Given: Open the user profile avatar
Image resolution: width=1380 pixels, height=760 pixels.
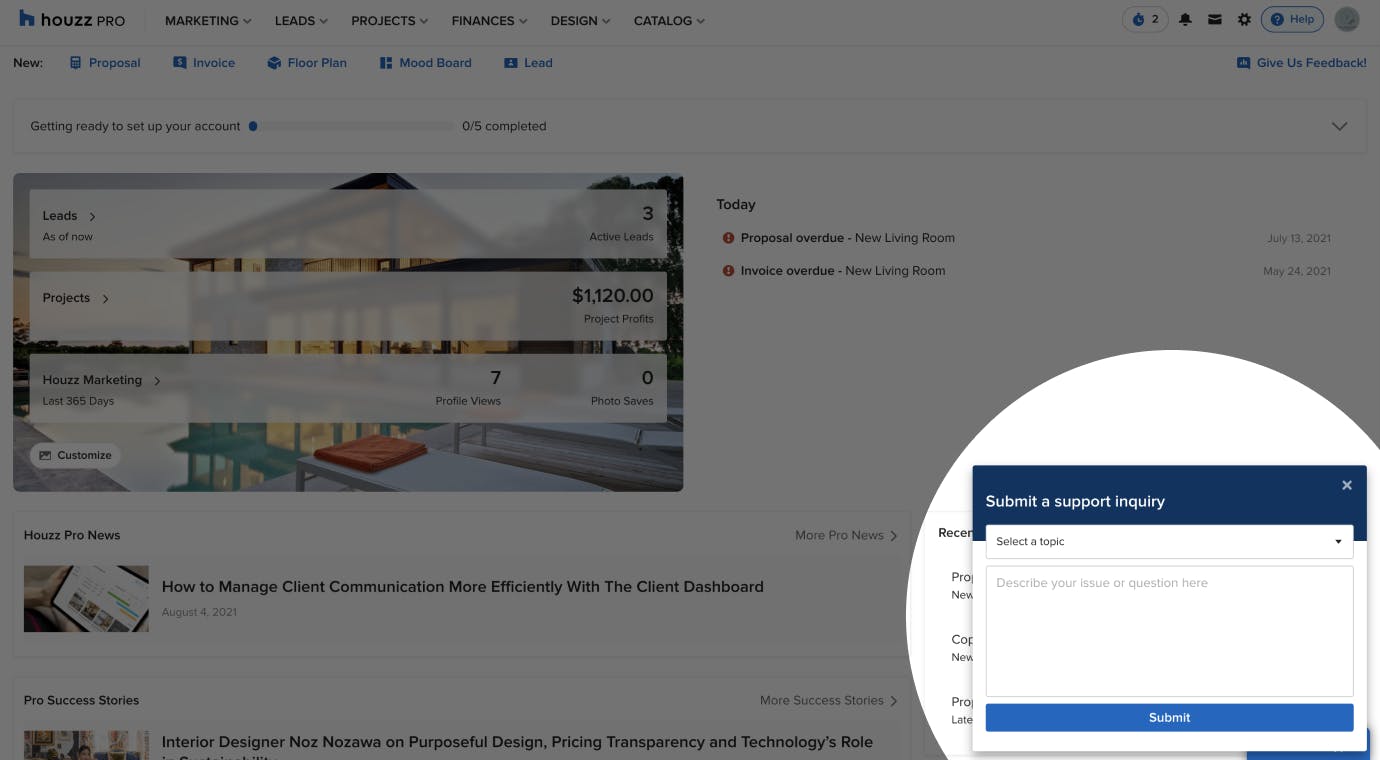Looking at the screenshot, I should [x=1347, y=19].
